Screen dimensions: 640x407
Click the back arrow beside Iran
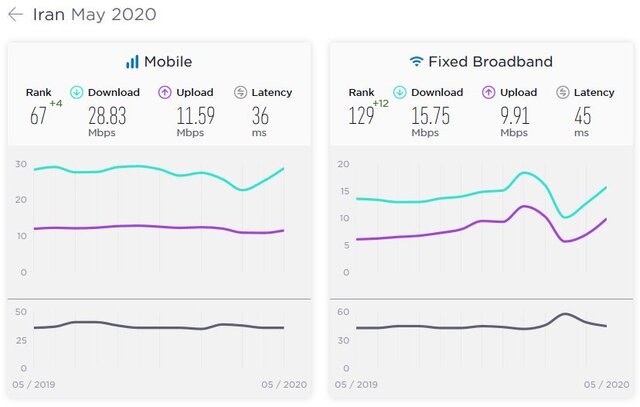tap(15, 16)
